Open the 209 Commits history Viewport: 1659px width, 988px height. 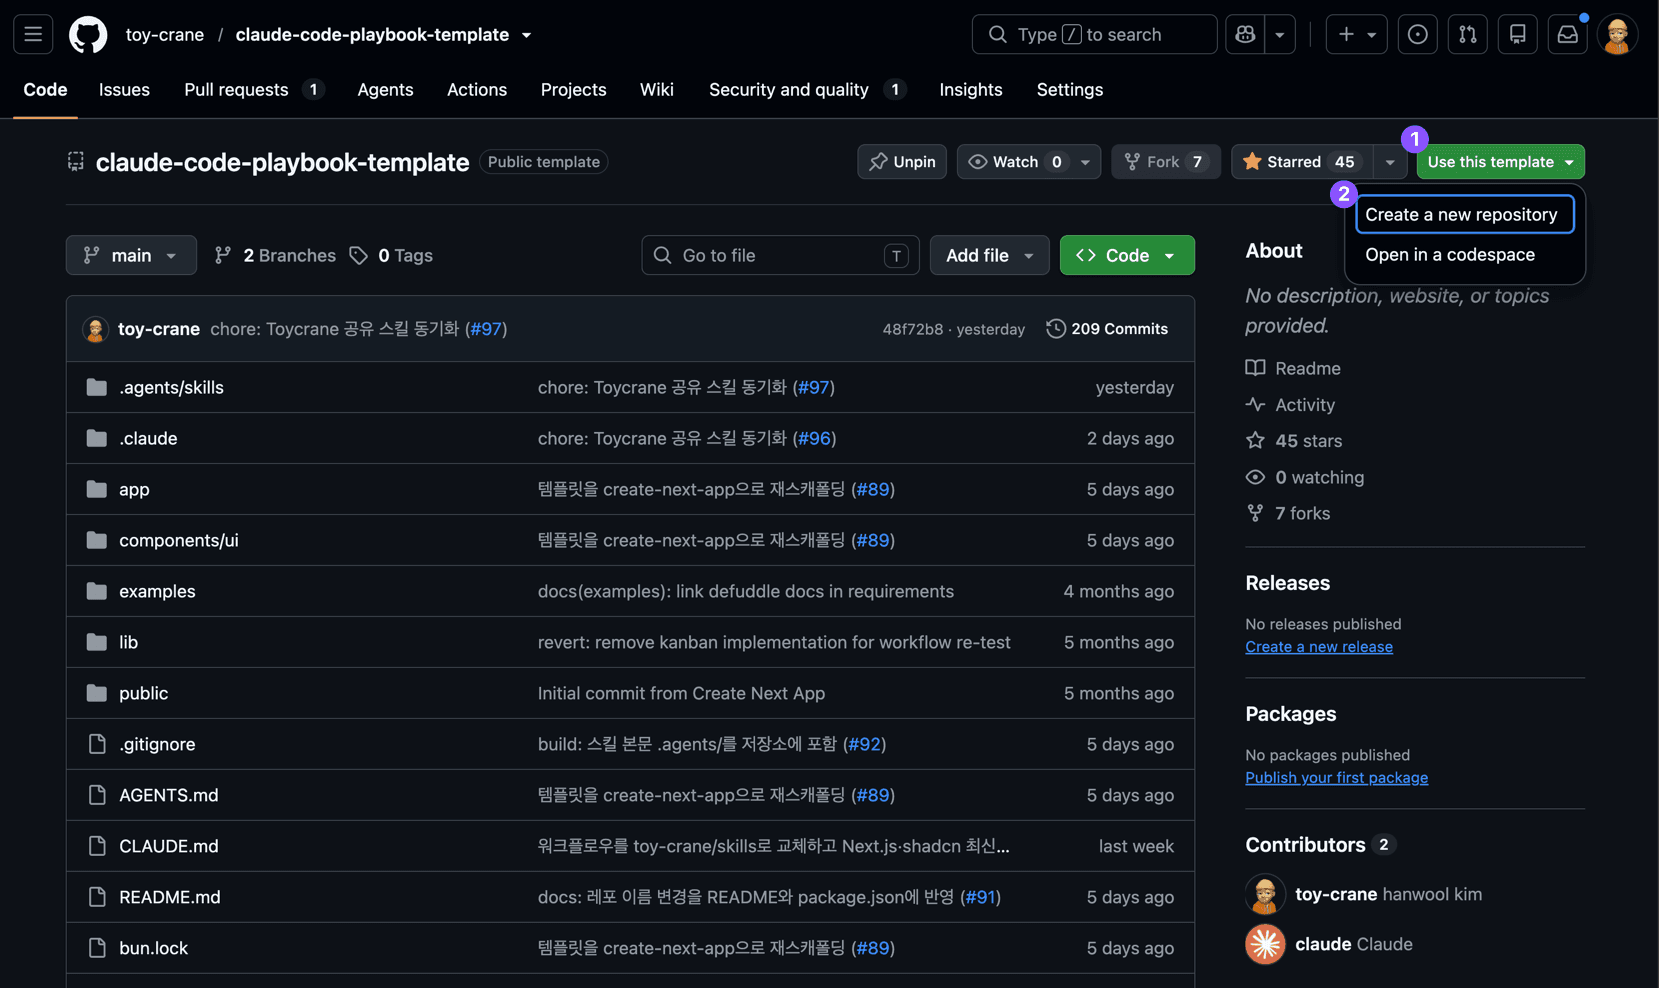coord(1107,329)
